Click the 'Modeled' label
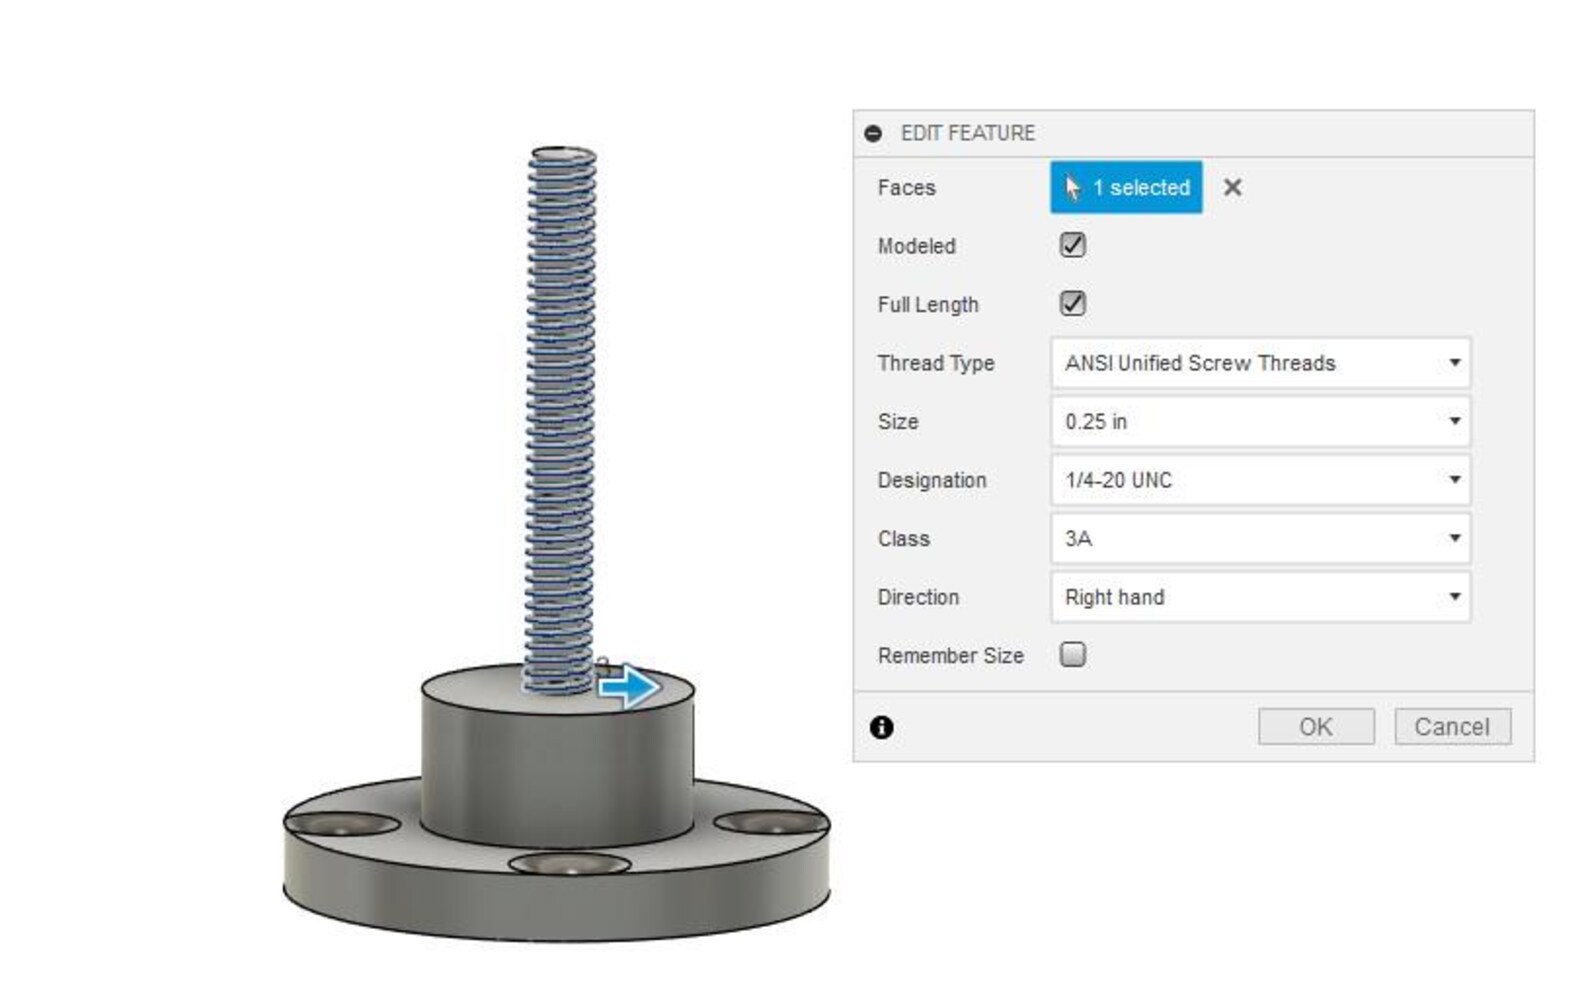Image resolution: width=1588 pixels, height=981 pixels. click(x=916, y=246)
